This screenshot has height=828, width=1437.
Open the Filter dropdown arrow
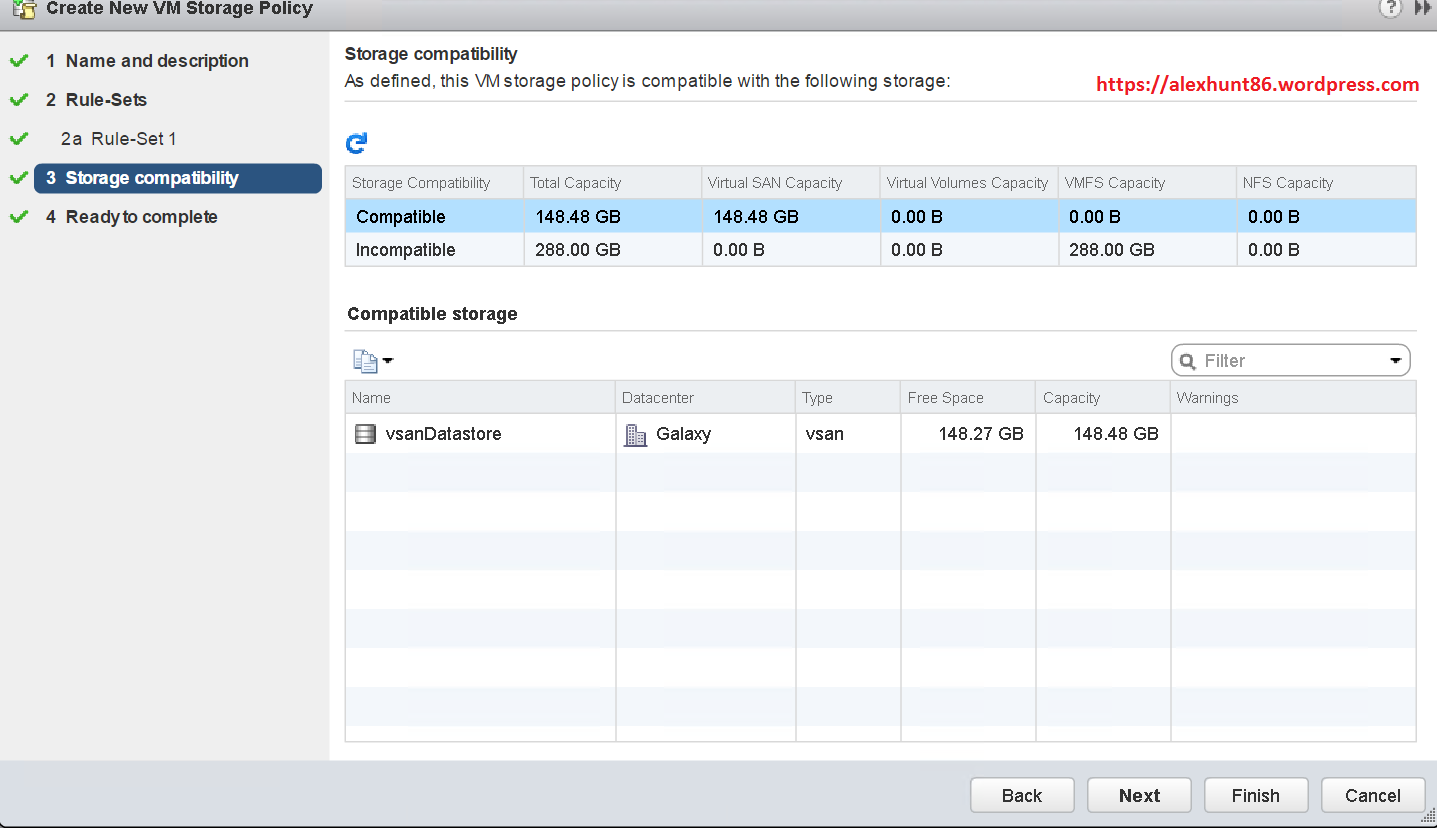(1397, 360)
